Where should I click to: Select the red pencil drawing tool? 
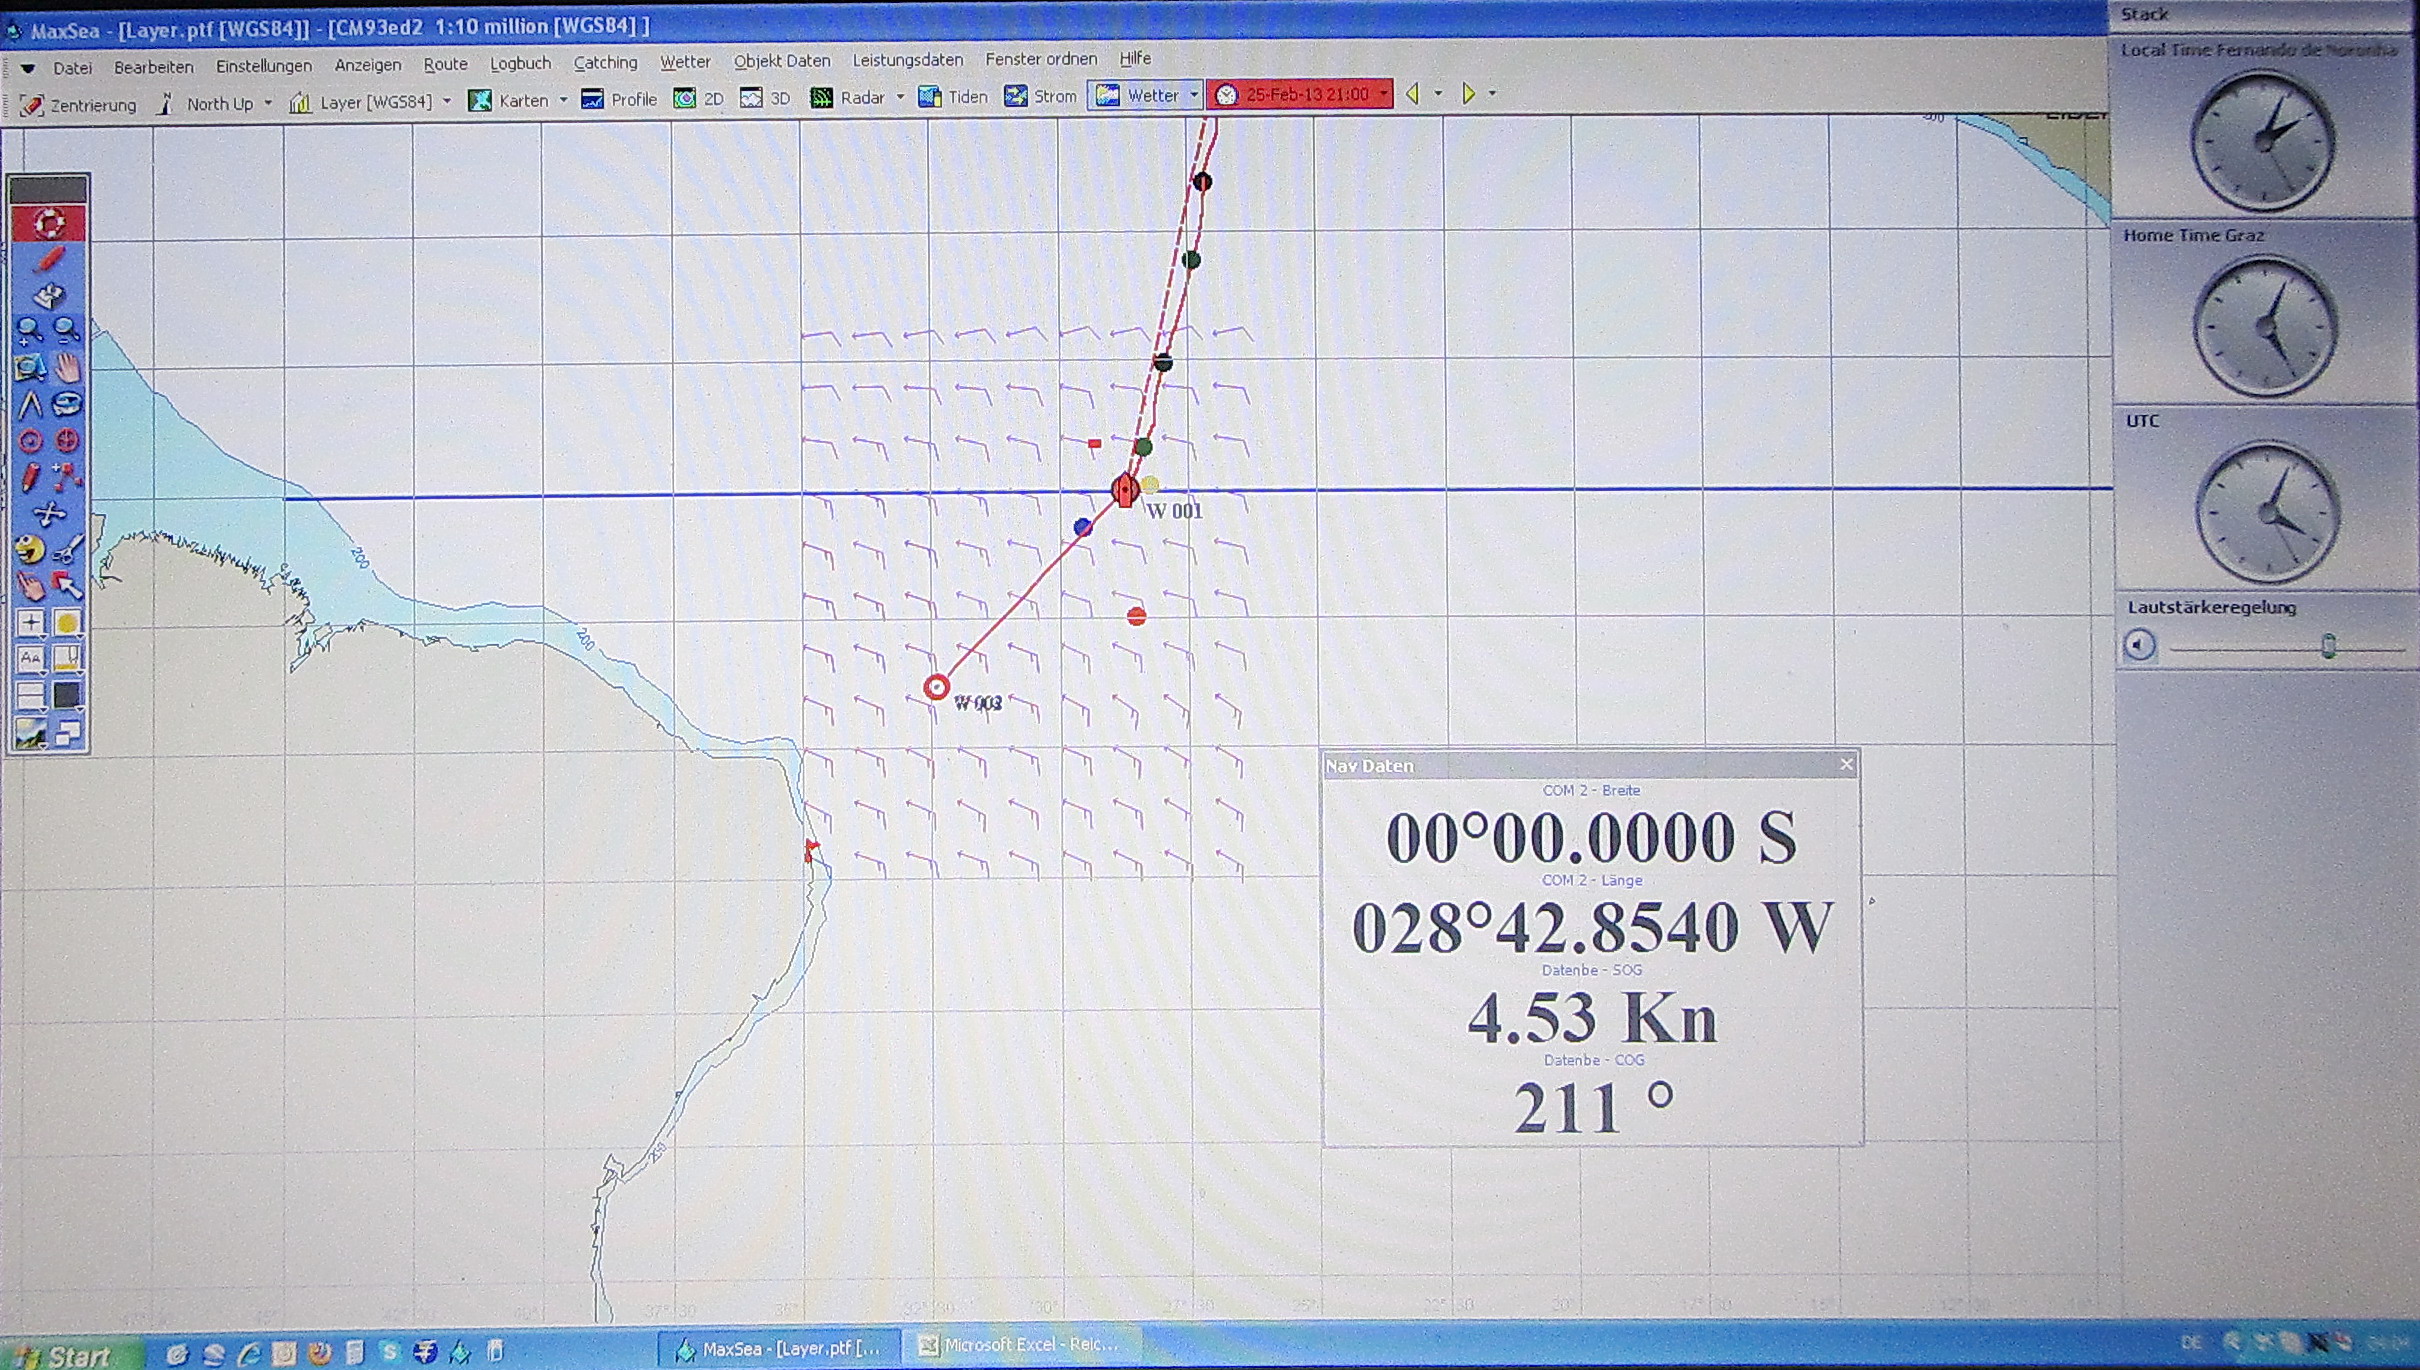tap(30, 477)
